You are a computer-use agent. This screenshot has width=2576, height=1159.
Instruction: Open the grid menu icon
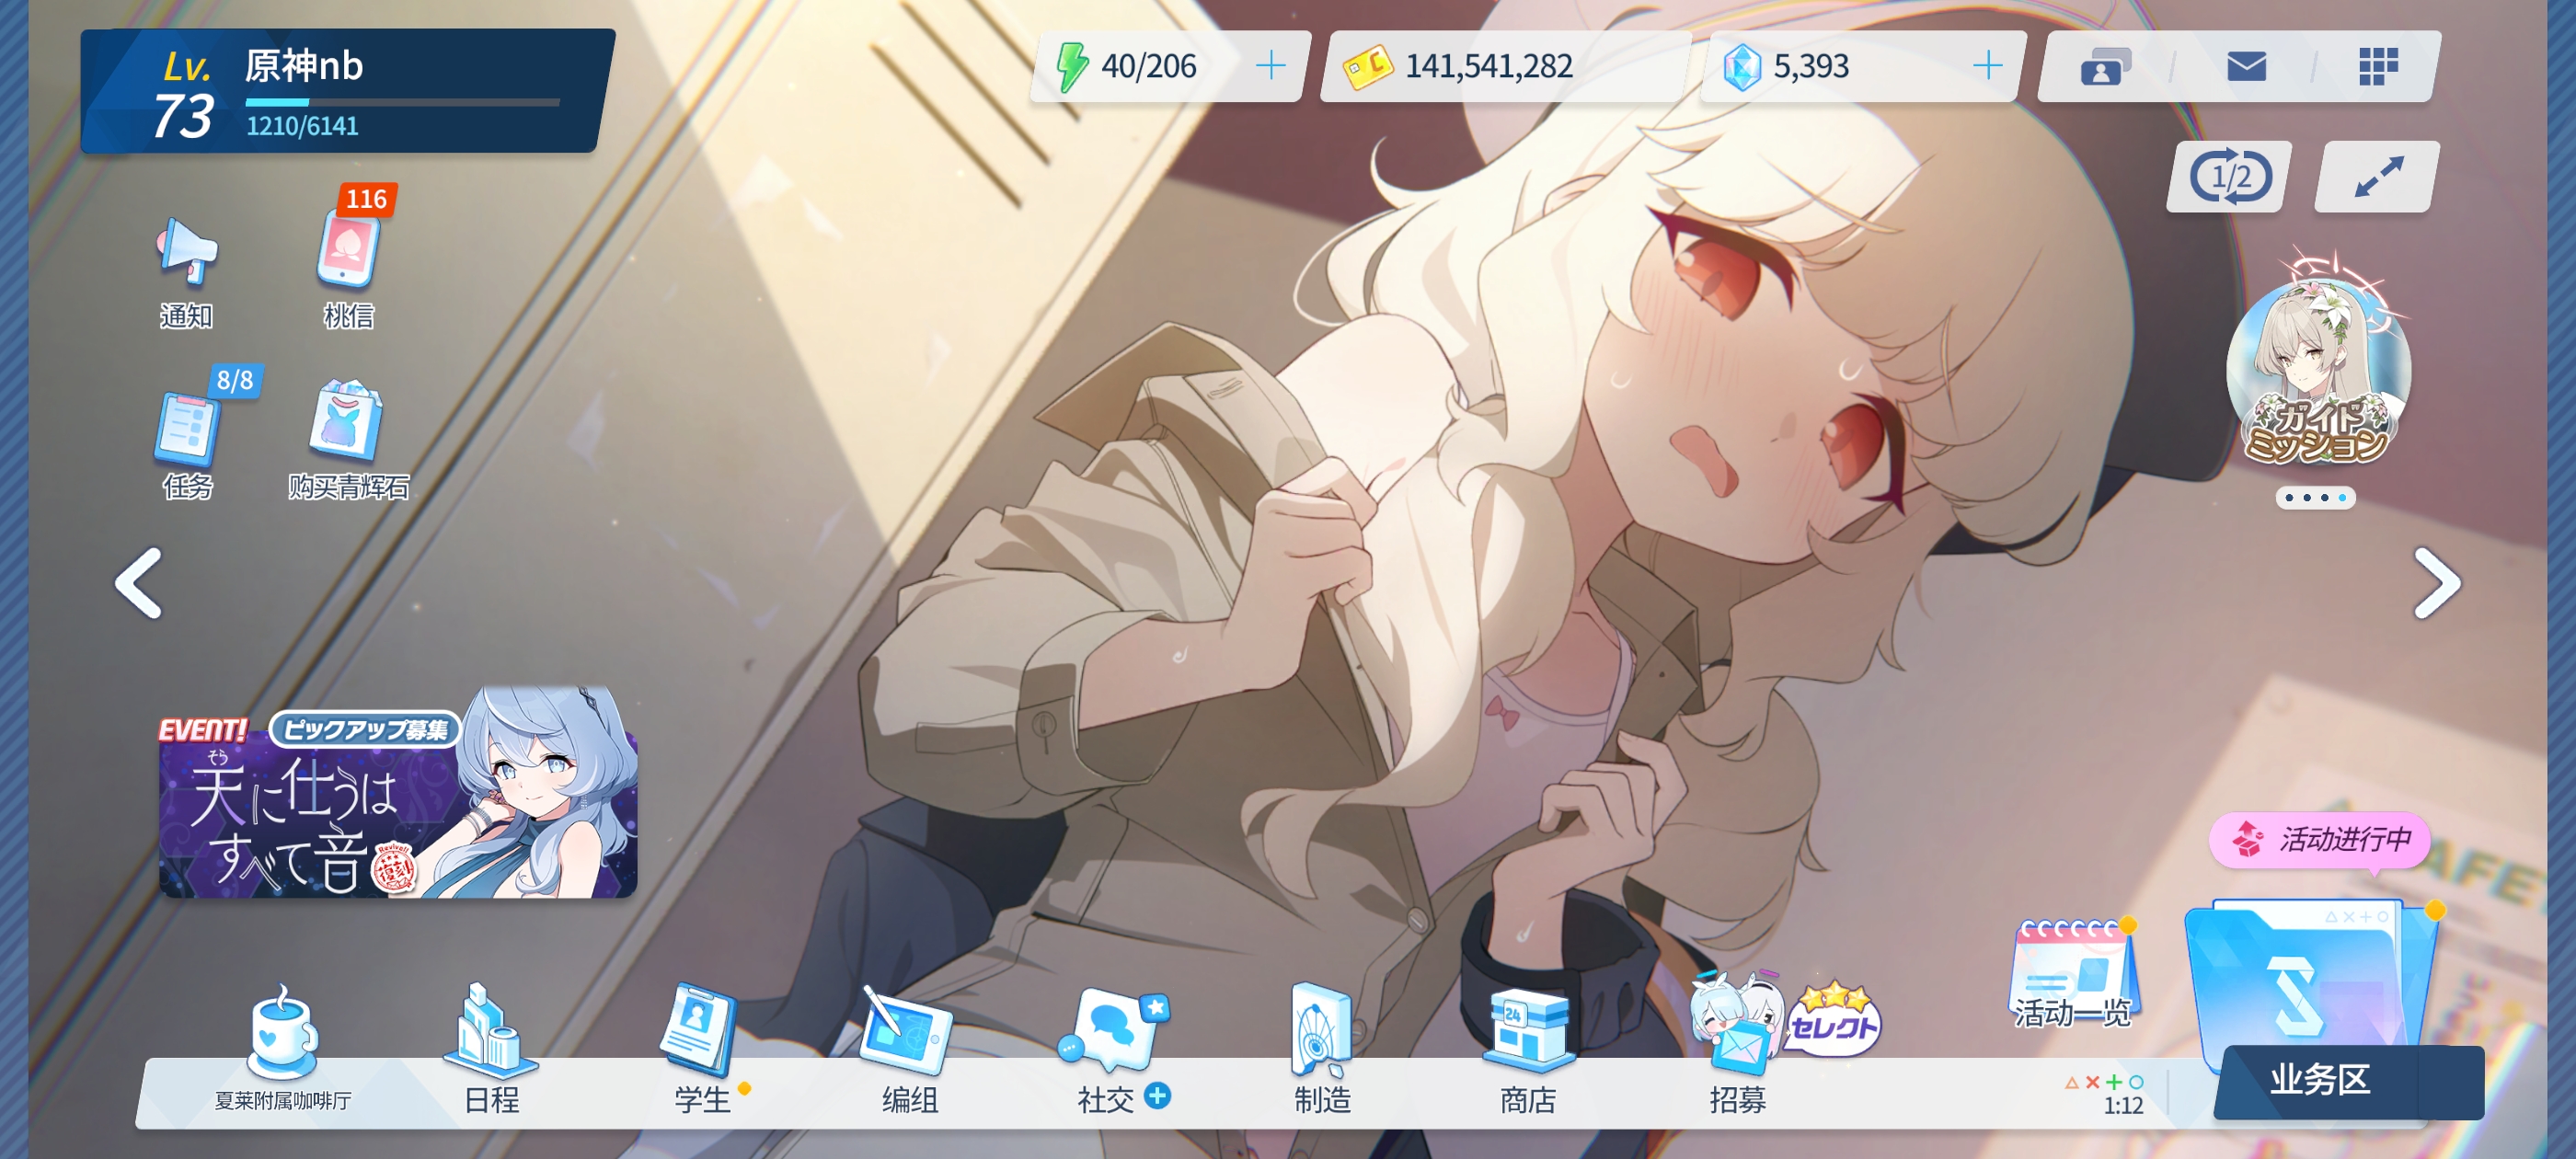2378,67
